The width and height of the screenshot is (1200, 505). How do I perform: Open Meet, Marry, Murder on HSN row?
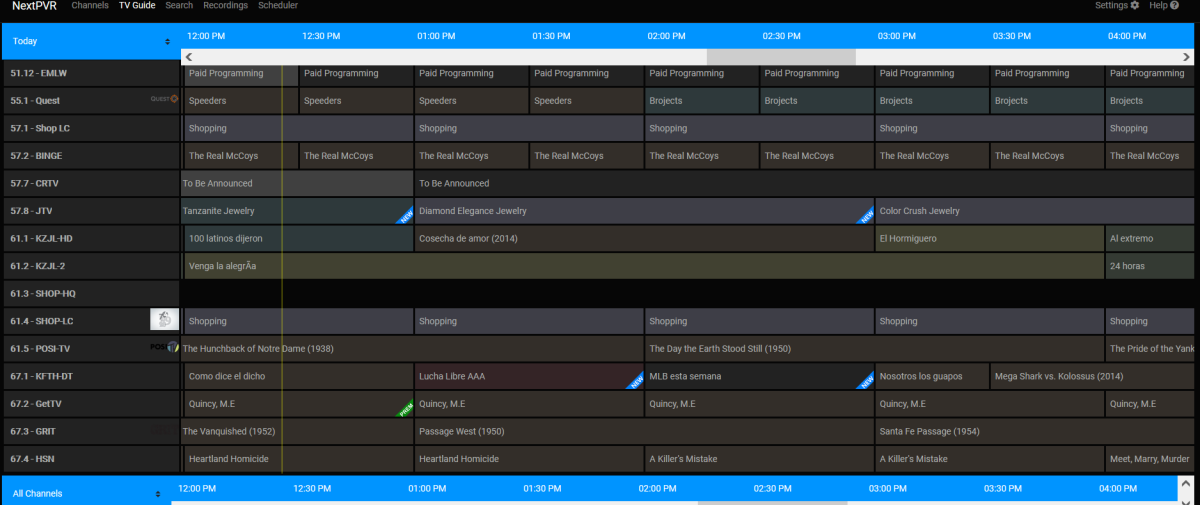1152,459
